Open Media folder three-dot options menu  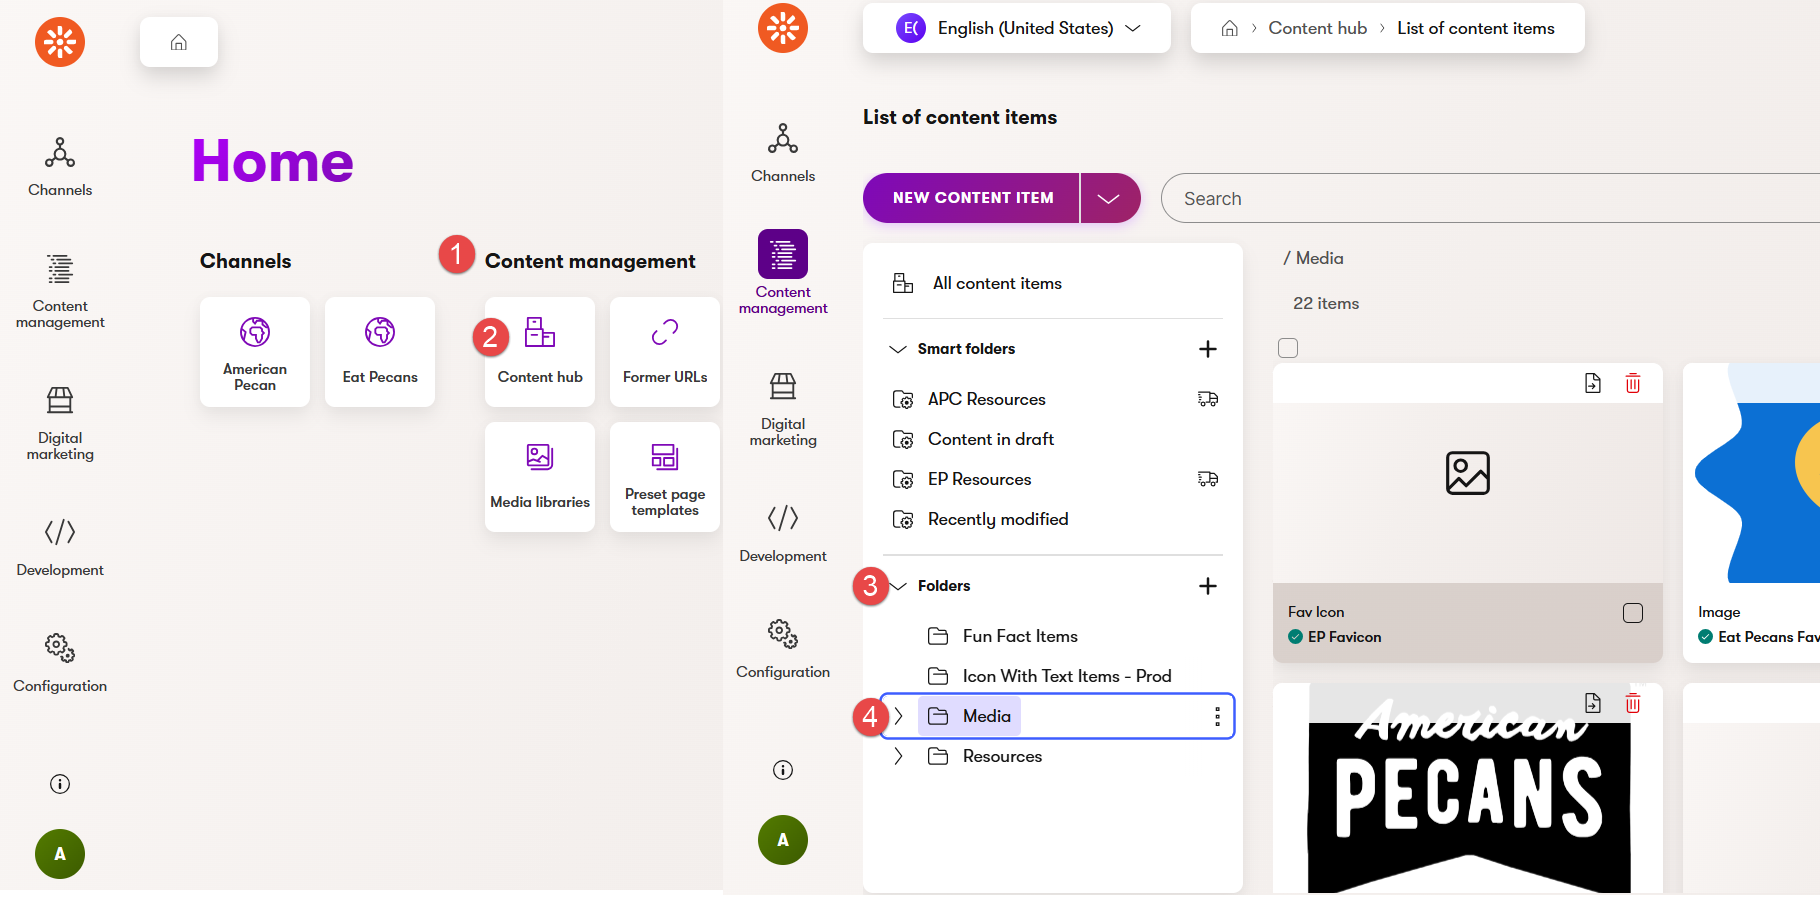1216,716
